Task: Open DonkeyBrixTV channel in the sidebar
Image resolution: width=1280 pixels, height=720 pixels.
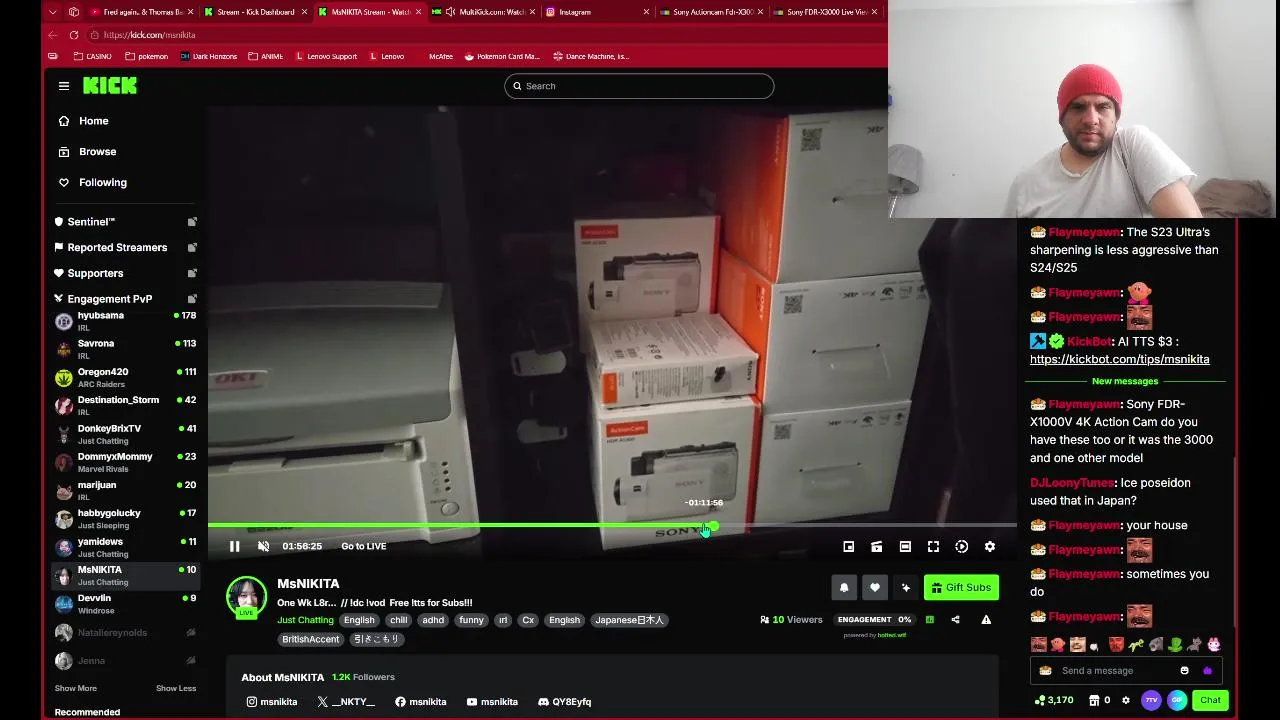Action: pos(125,434)
